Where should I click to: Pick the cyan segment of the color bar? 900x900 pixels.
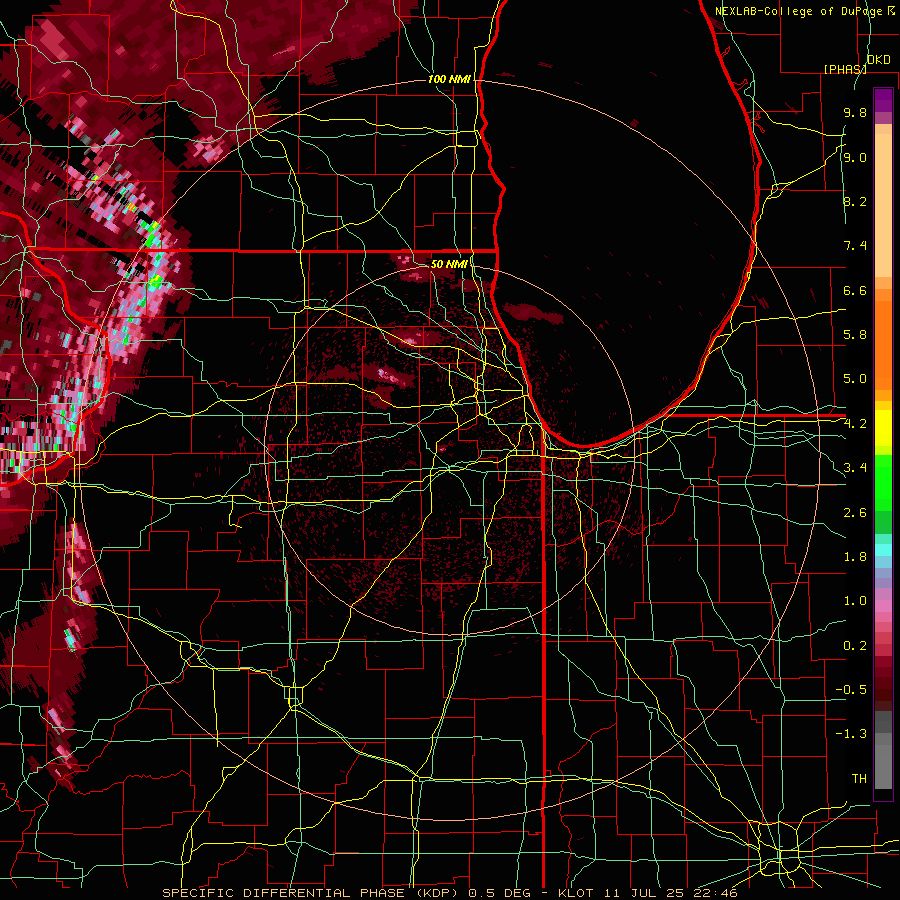[x=883, y=550]
